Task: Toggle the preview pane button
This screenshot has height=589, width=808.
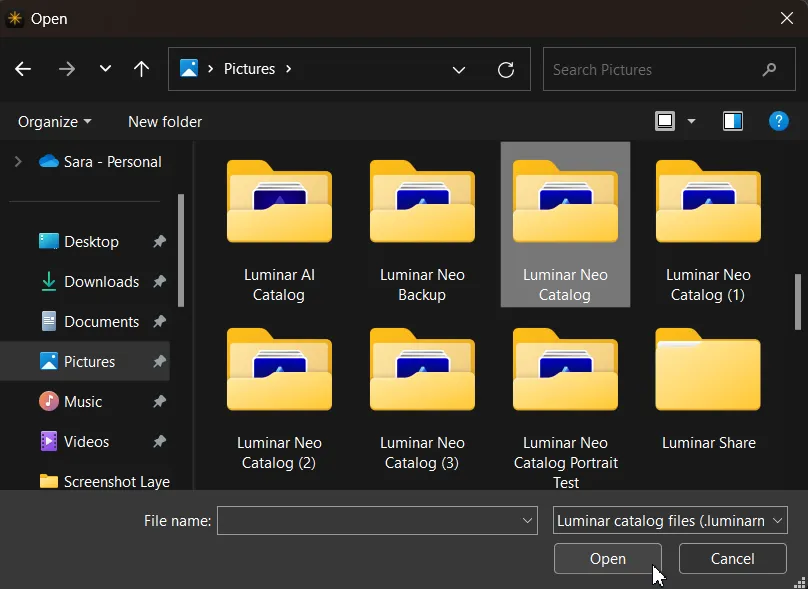Action: pyautogui.click(x=733, y=121)
